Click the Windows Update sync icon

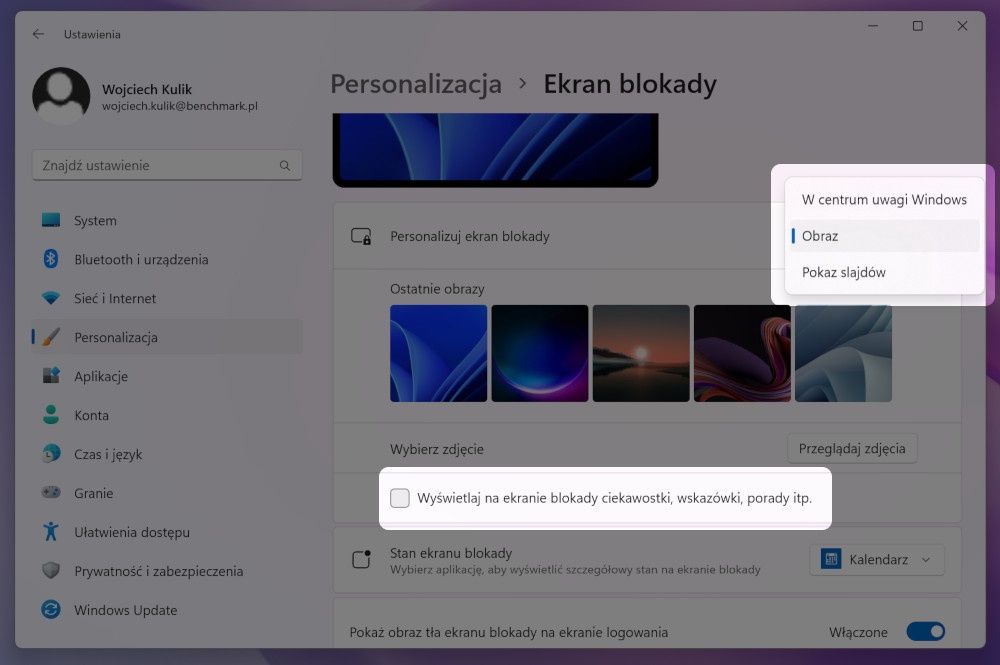tap(51, 609)
